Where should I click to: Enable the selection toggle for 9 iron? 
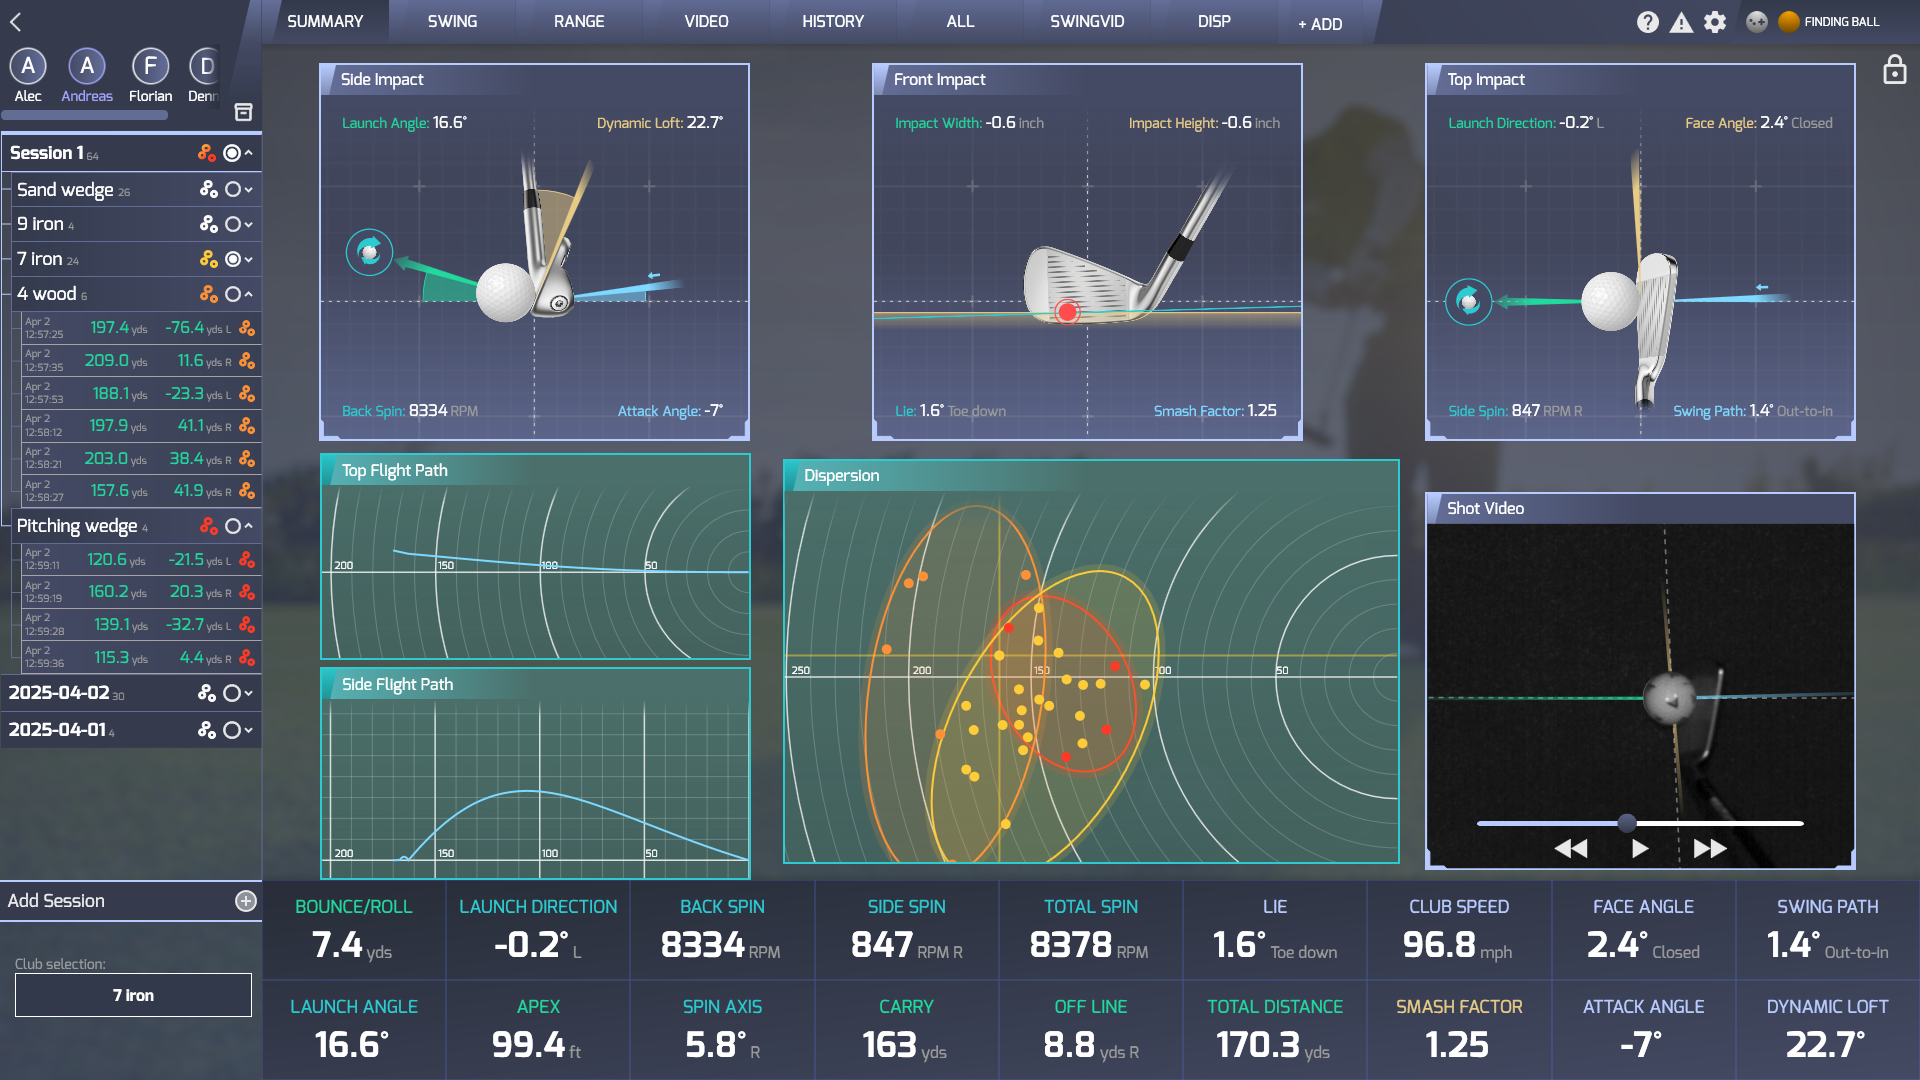[231, 224]
